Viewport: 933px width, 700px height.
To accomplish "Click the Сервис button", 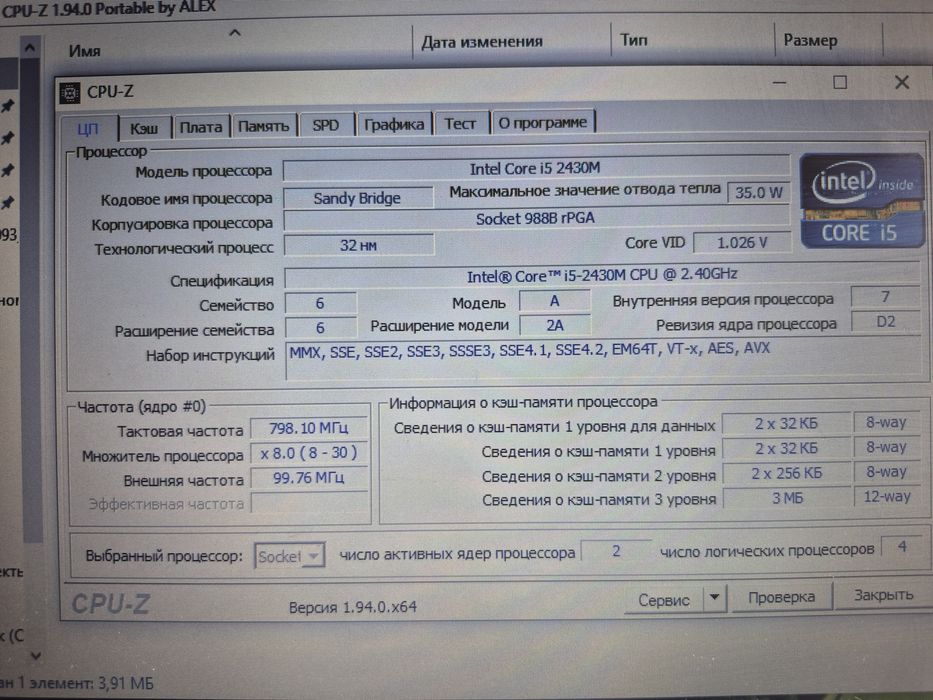I will click(x=664, y=599).
